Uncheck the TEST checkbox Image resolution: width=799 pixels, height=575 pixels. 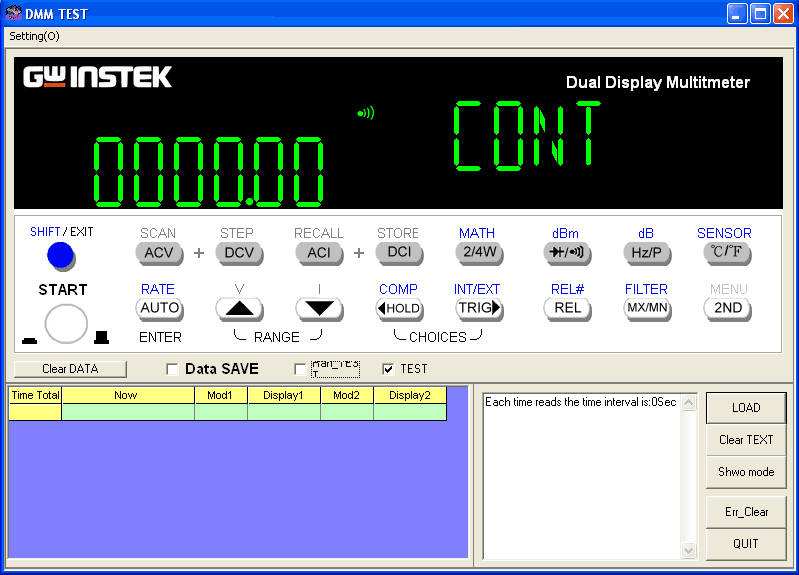388,369
